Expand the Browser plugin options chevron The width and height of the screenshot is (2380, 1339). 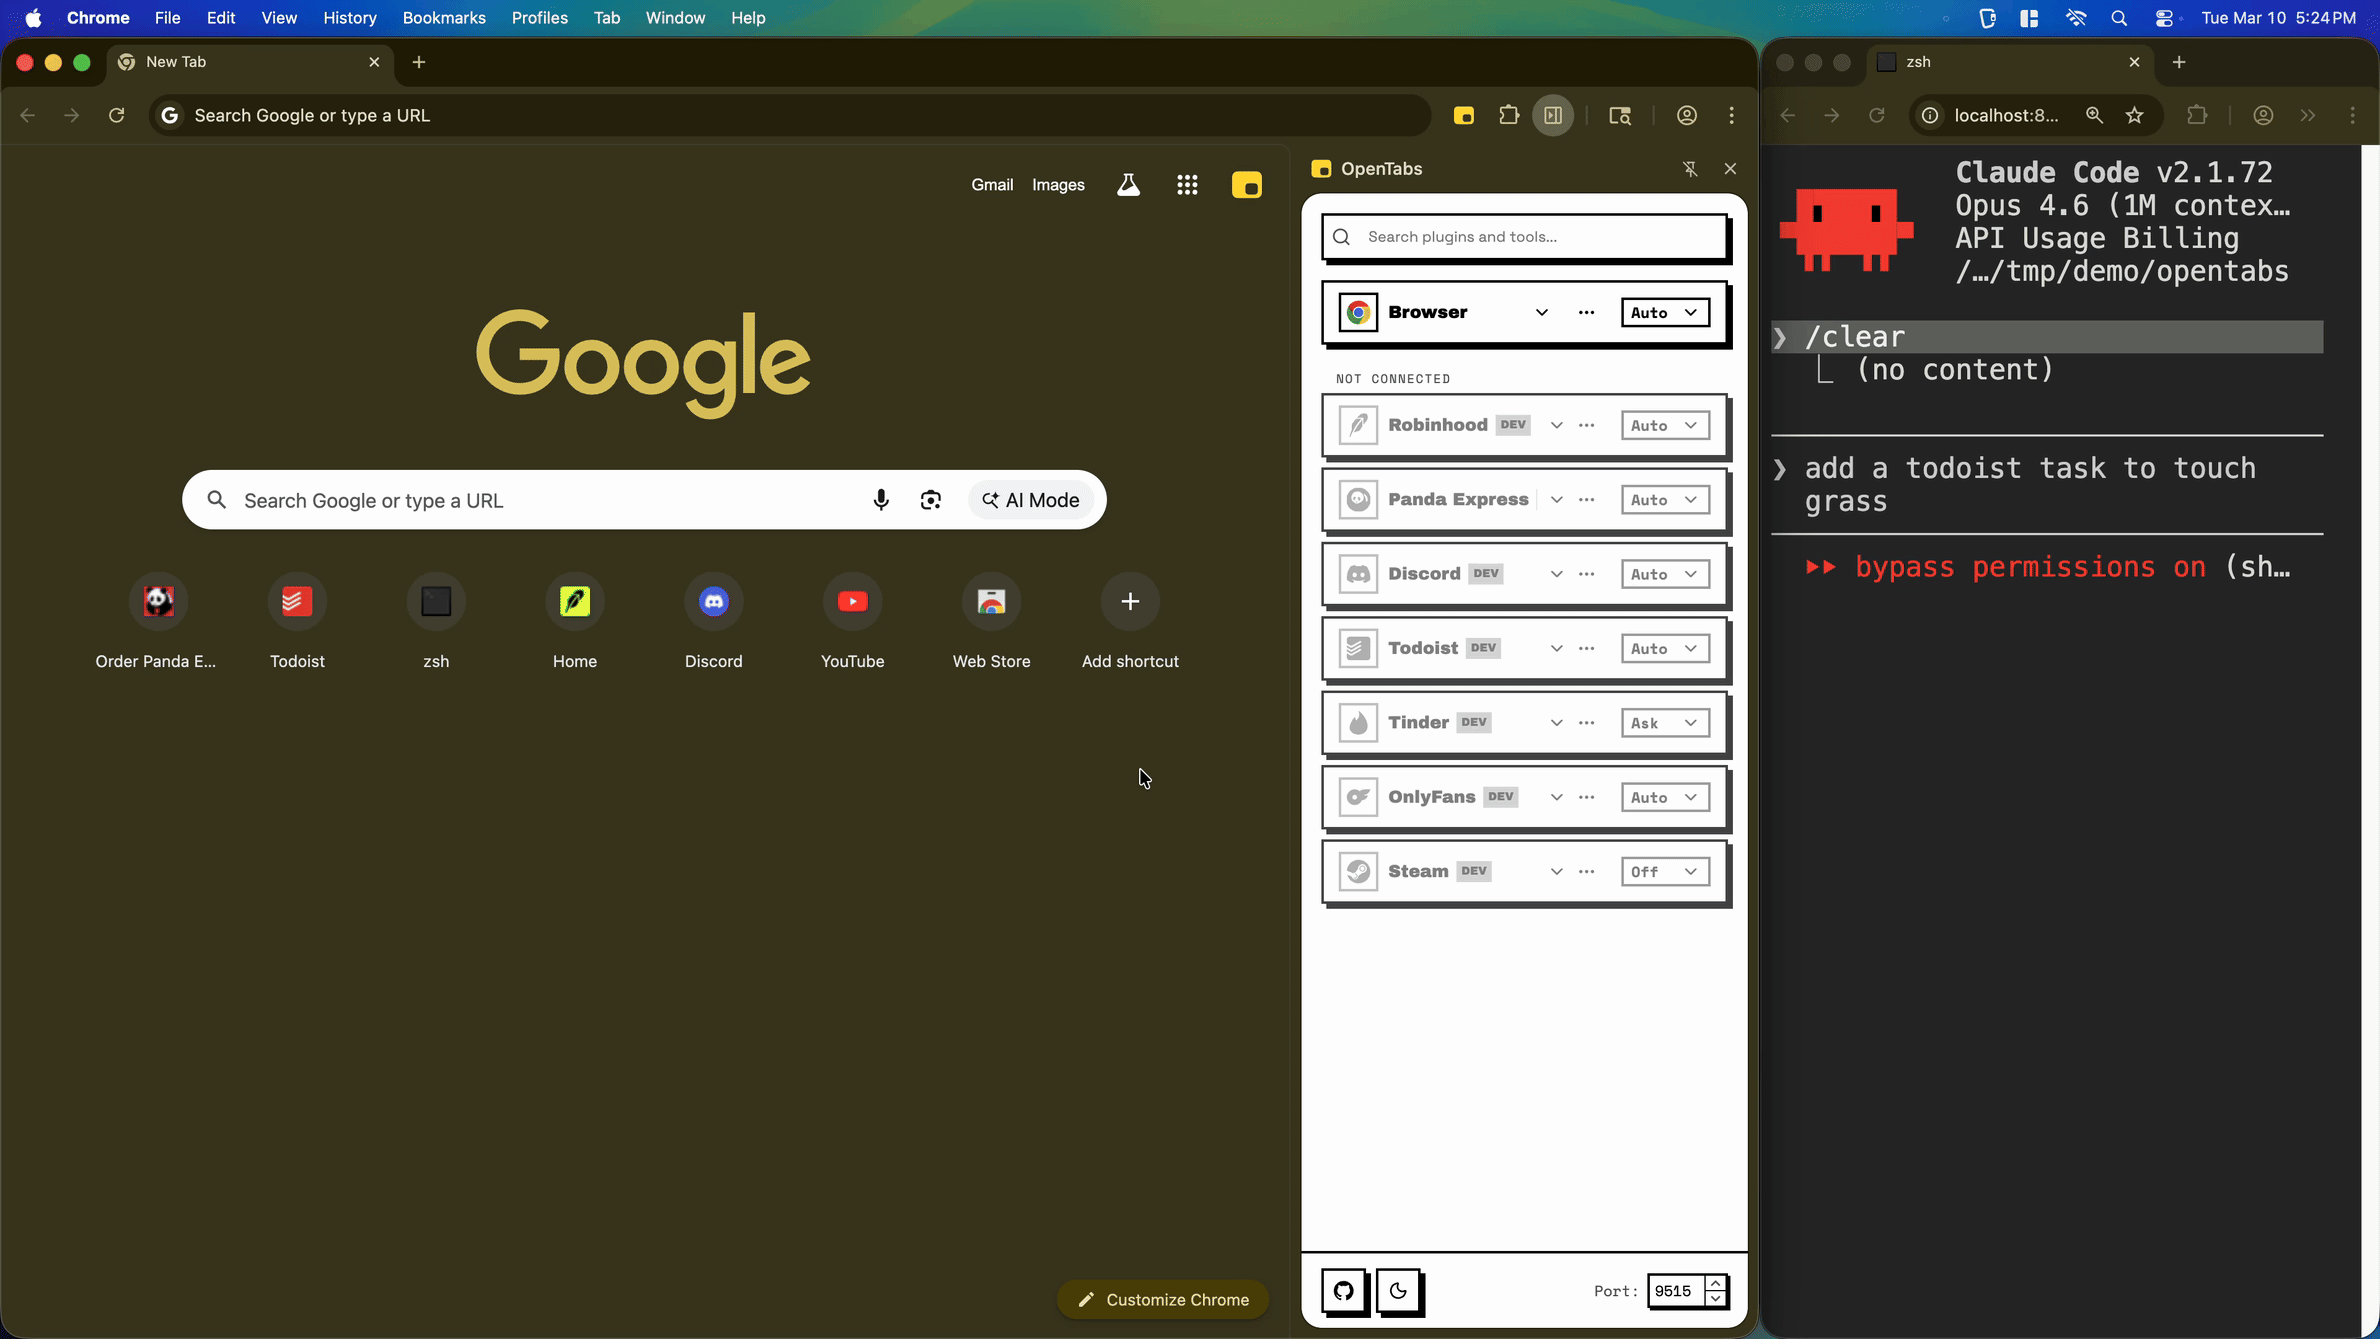click(x=1541, y=312)
